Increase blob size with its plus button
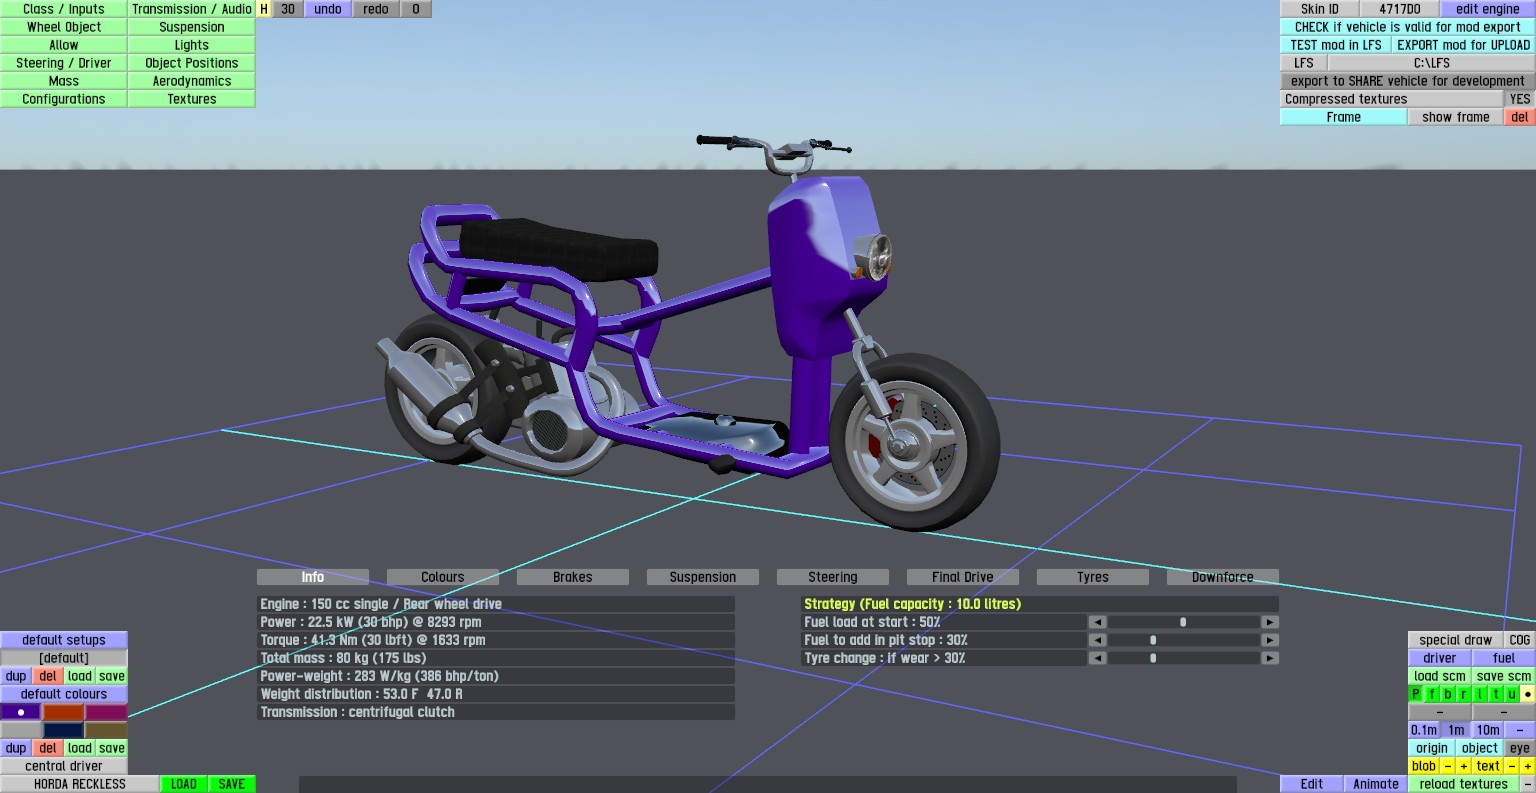The width and height of the screenshot is (1536, 793). tap(1464, 766)
